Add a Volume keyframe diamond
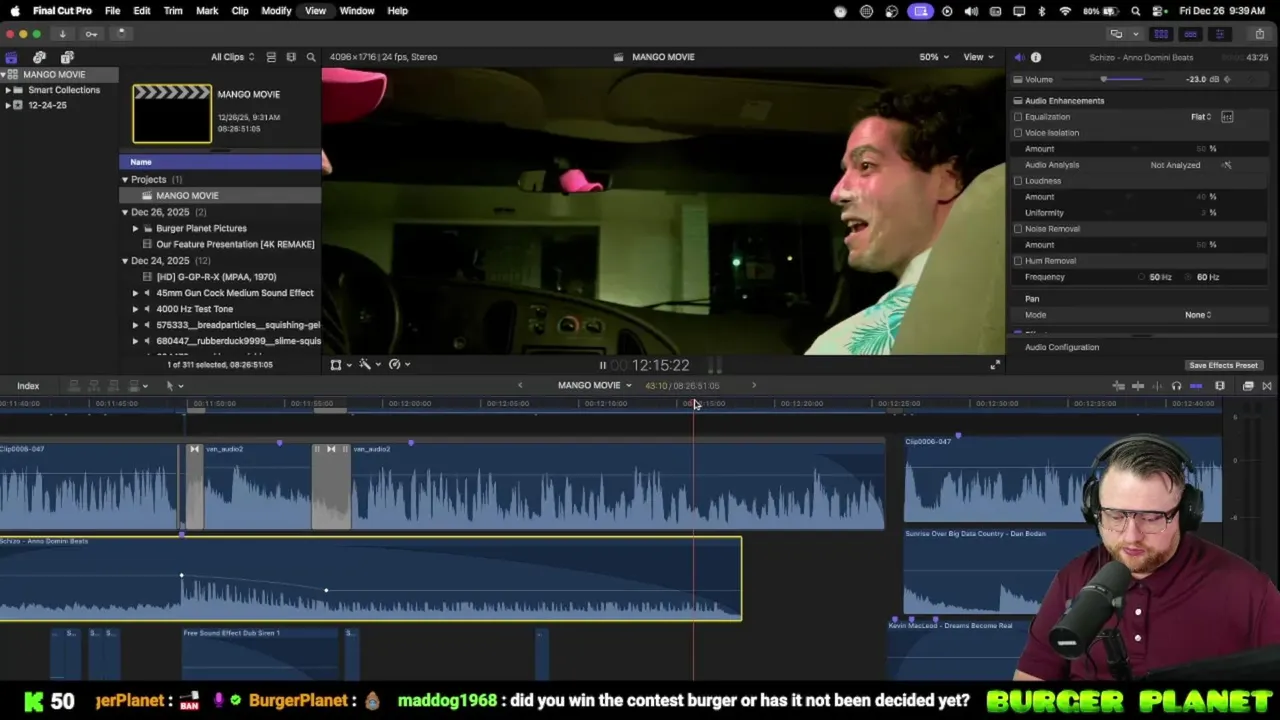The height and width of the screenshot is (720, 1280). click(x=1227, y=79)
